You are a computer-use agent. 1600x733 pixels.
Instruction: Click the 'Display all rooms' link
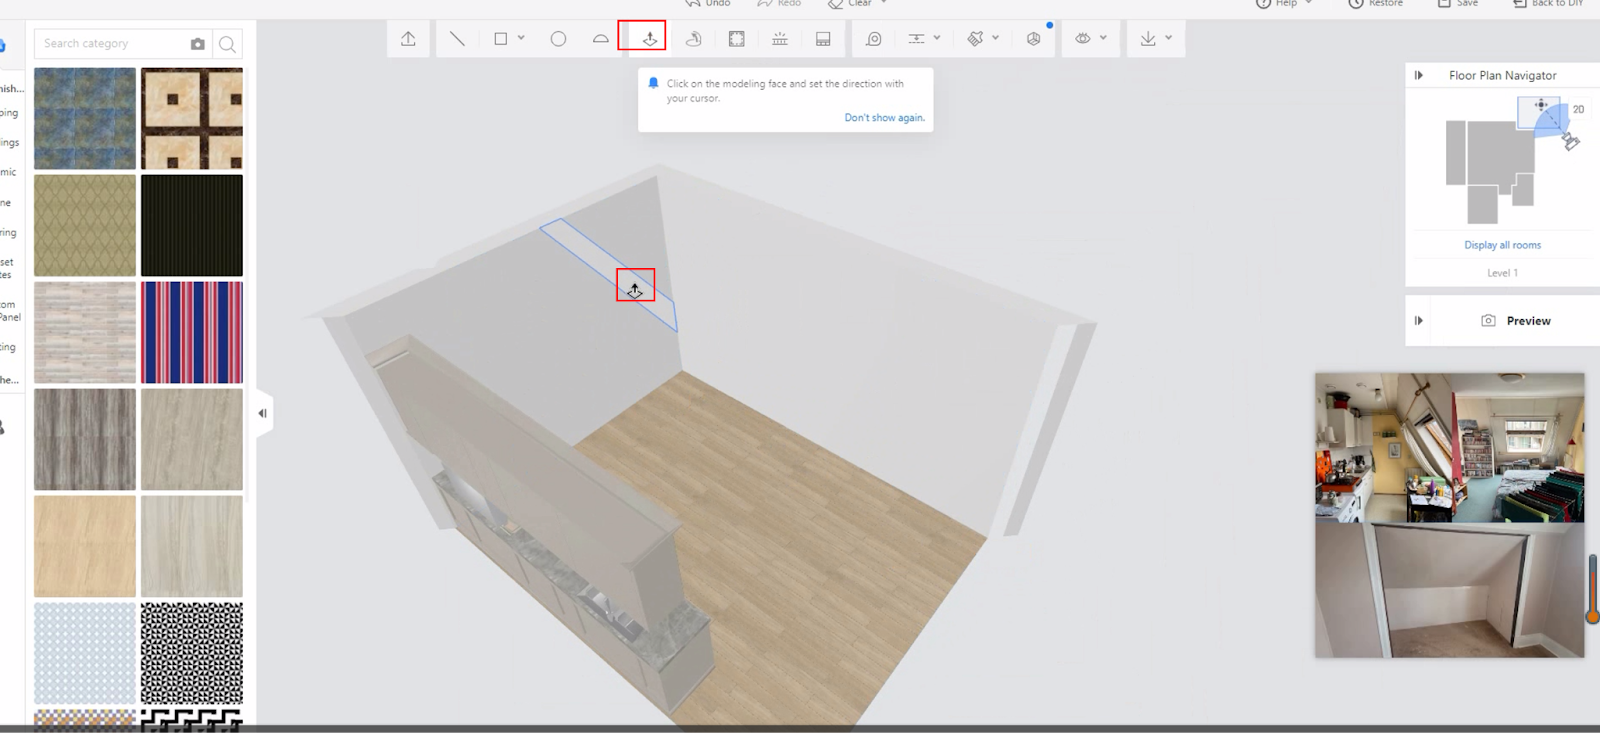coord(1502,245)
